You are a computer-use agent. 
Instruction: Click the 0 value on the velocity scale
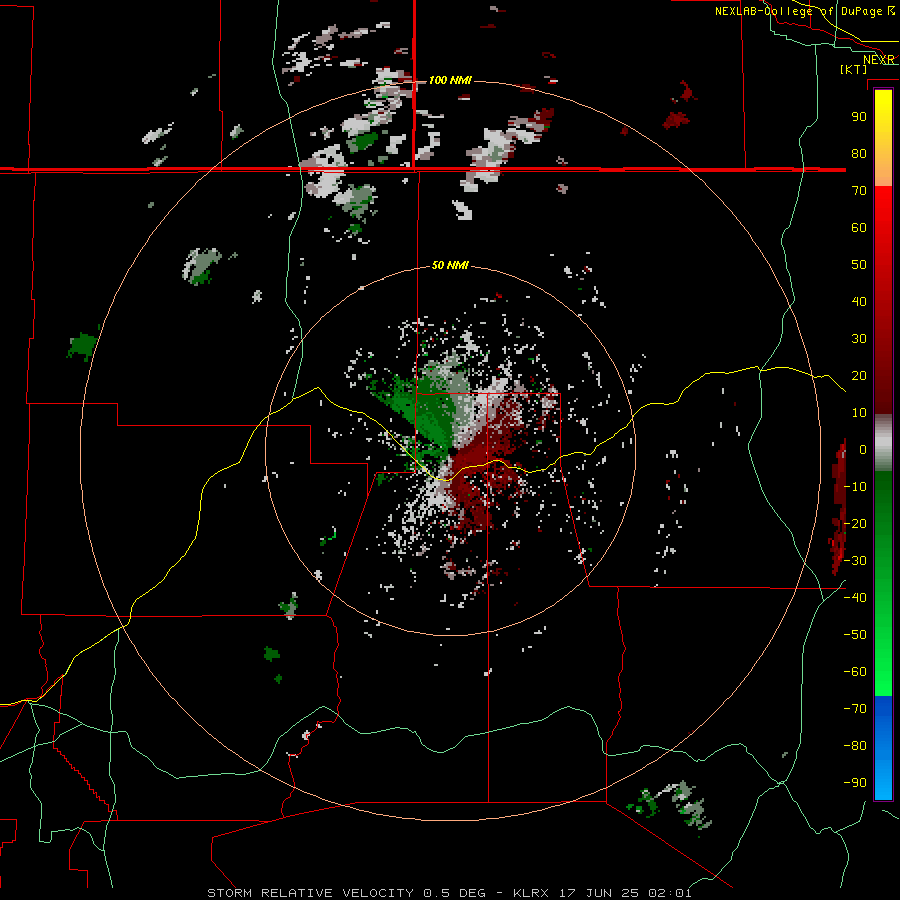(863, 449)
